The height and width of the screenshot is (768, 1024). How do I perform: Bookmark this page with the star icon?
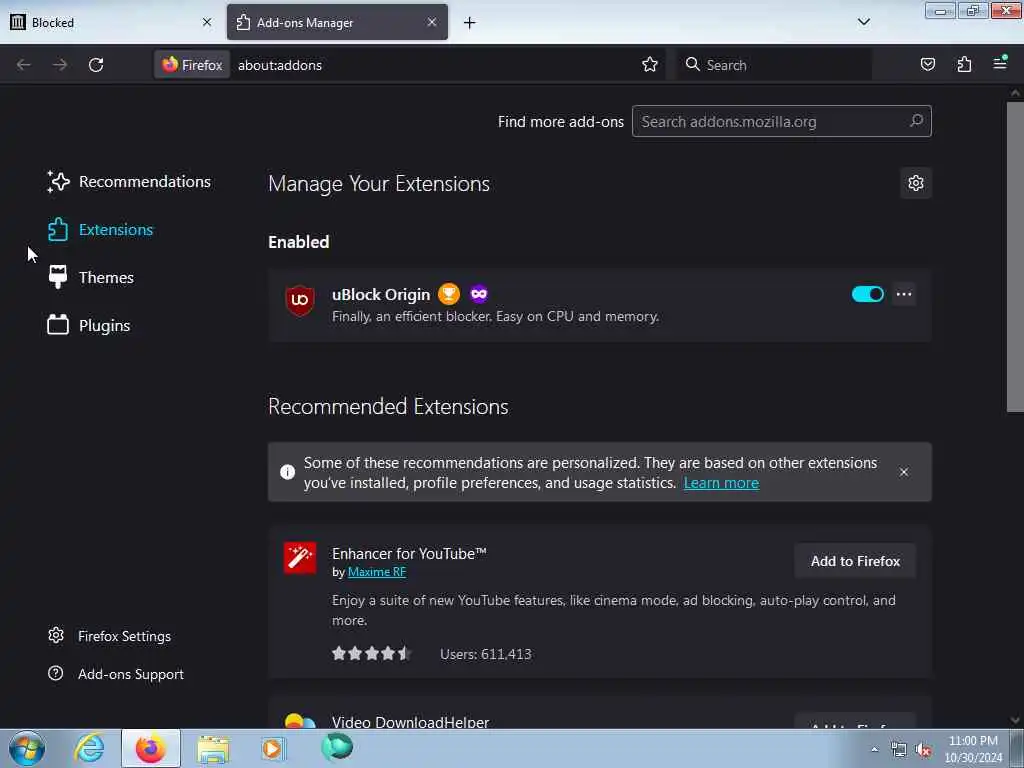point(649,65)
